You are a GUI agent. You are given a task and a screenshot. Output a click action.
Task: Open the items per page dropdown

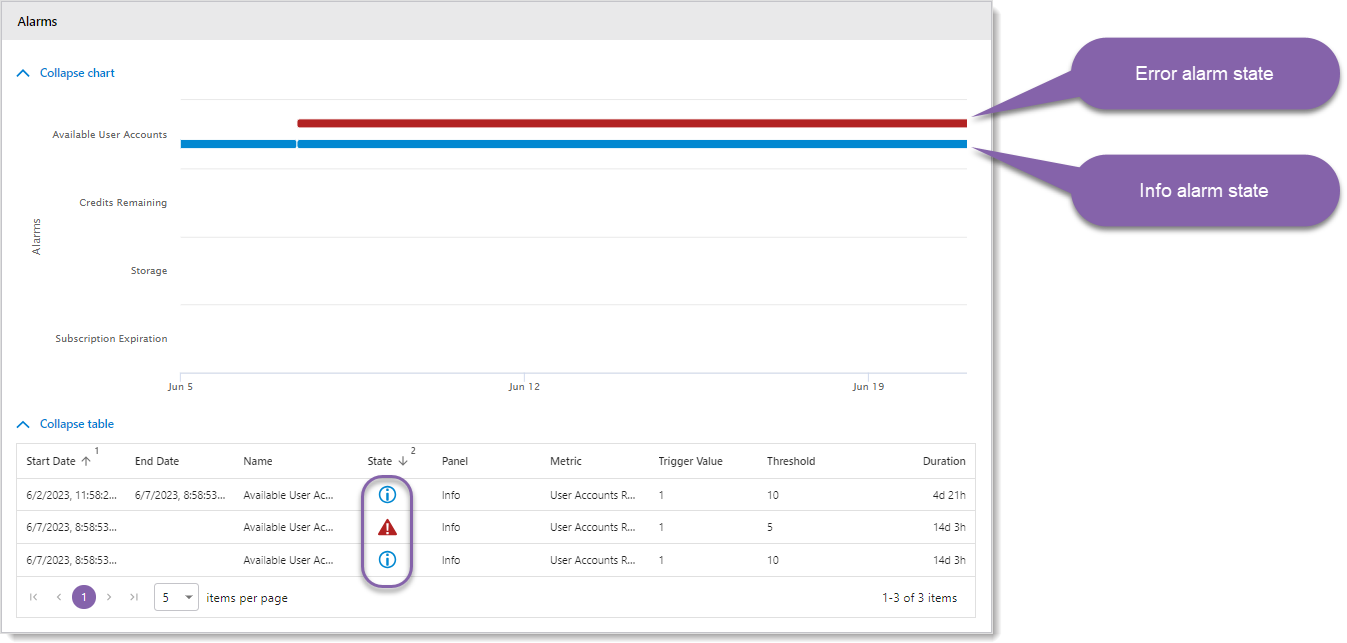(176, 596)
